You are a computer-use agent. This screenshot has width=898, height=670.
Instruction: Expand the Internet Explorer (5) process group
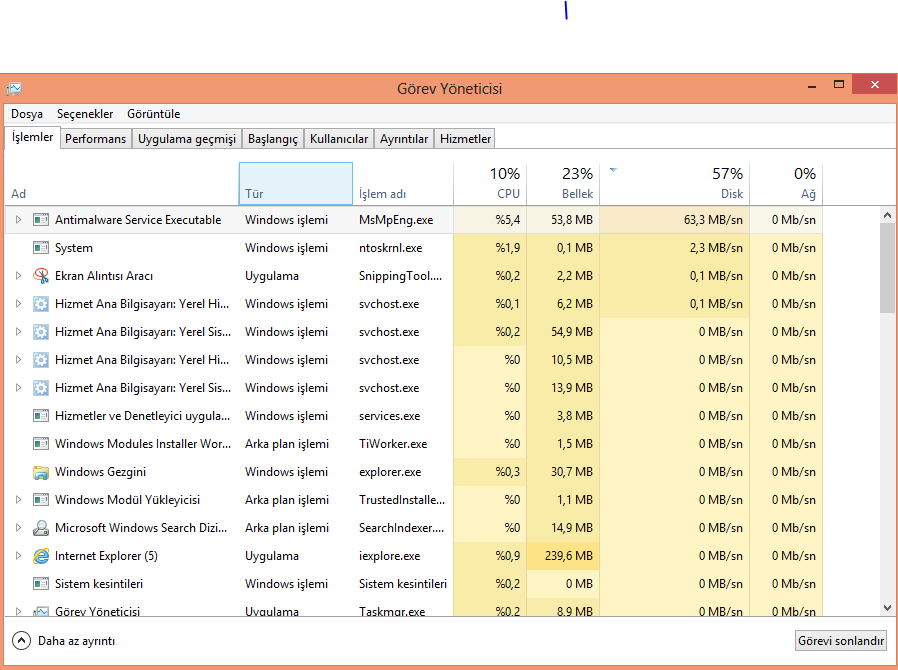tap(18, 556)
